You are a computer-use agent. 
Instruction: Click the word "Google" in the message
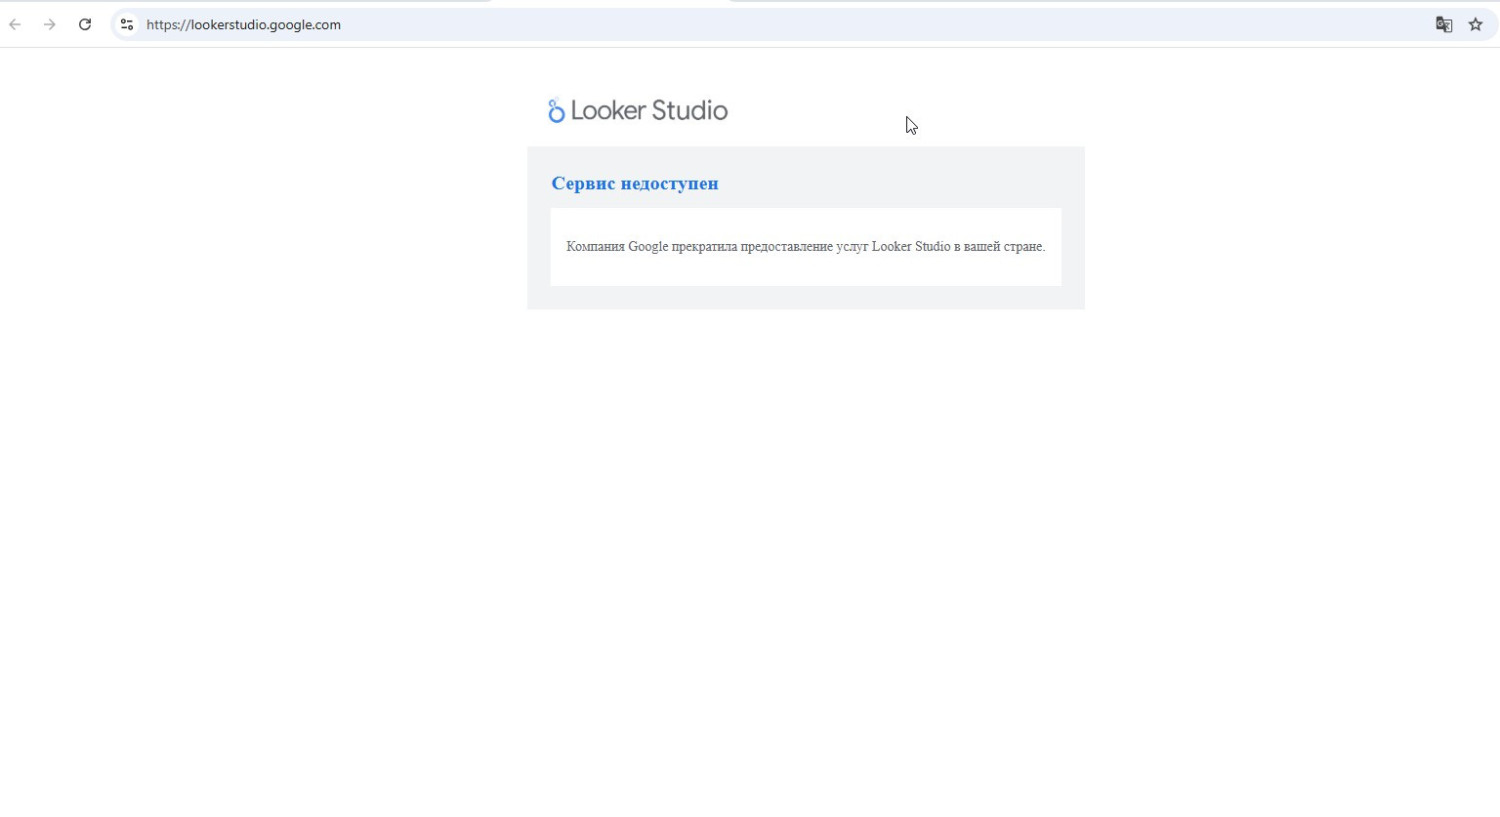click(x=648, y=247)
